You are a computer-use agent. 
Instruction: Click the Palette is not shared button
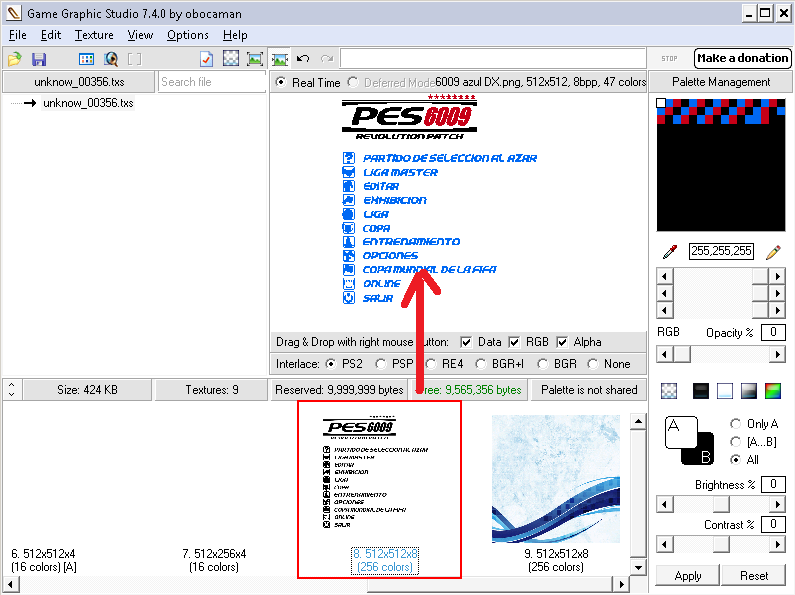tap(589, 390)
